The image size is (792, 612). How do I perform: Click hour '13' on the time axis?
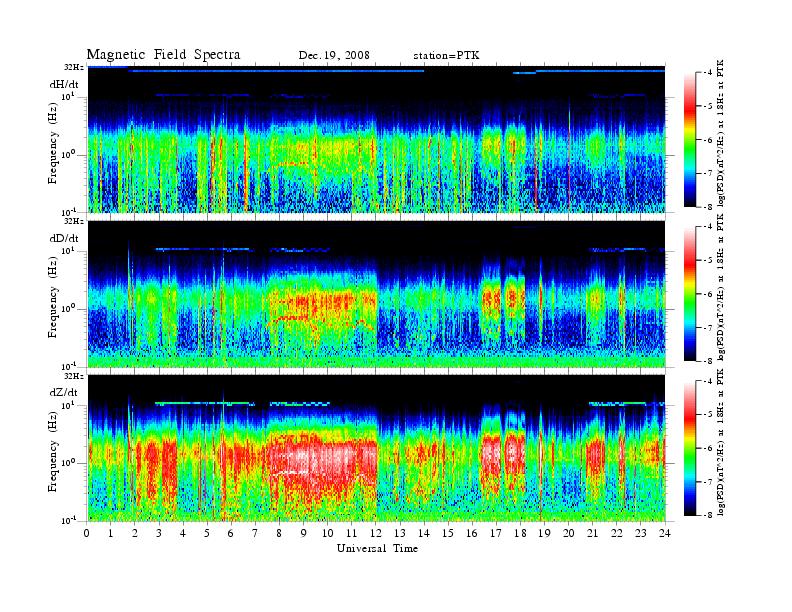click(400, 533)
